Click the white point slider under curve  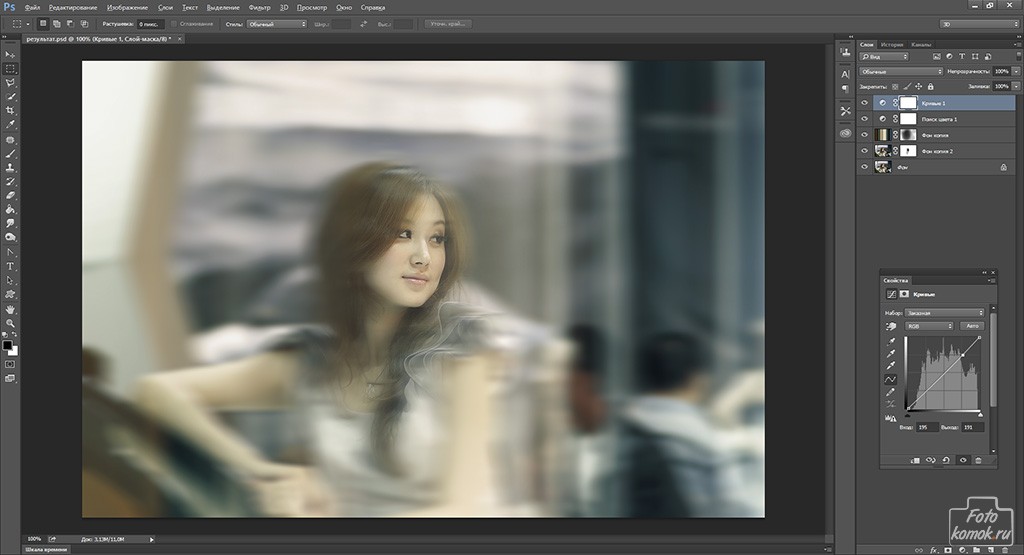coord(980,414)
